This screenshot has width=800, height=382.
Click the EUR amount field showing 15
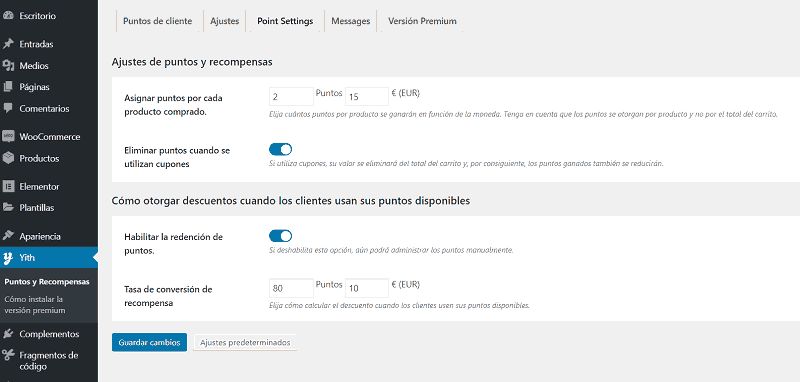coord(367,96)
